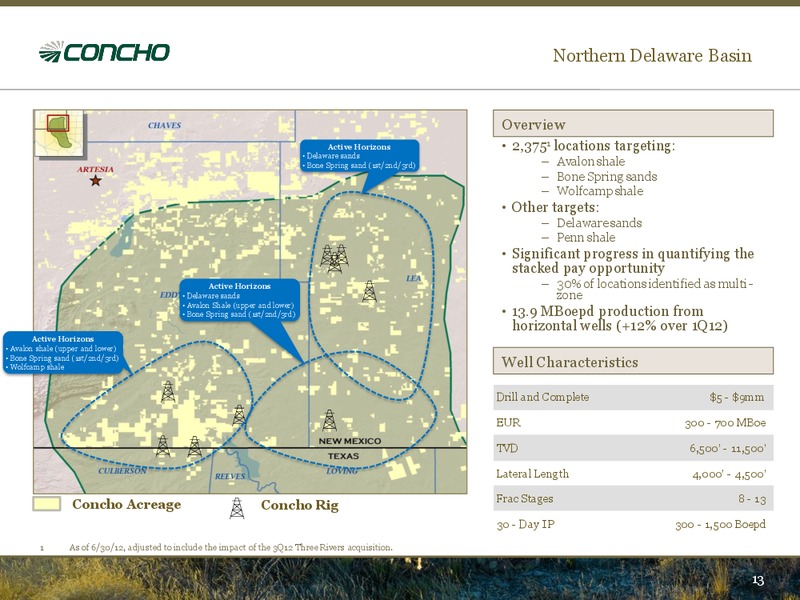Click the cluster of three rig icons
The width and height of the screenshot is (800, 600).
click(x=334, y=258)
